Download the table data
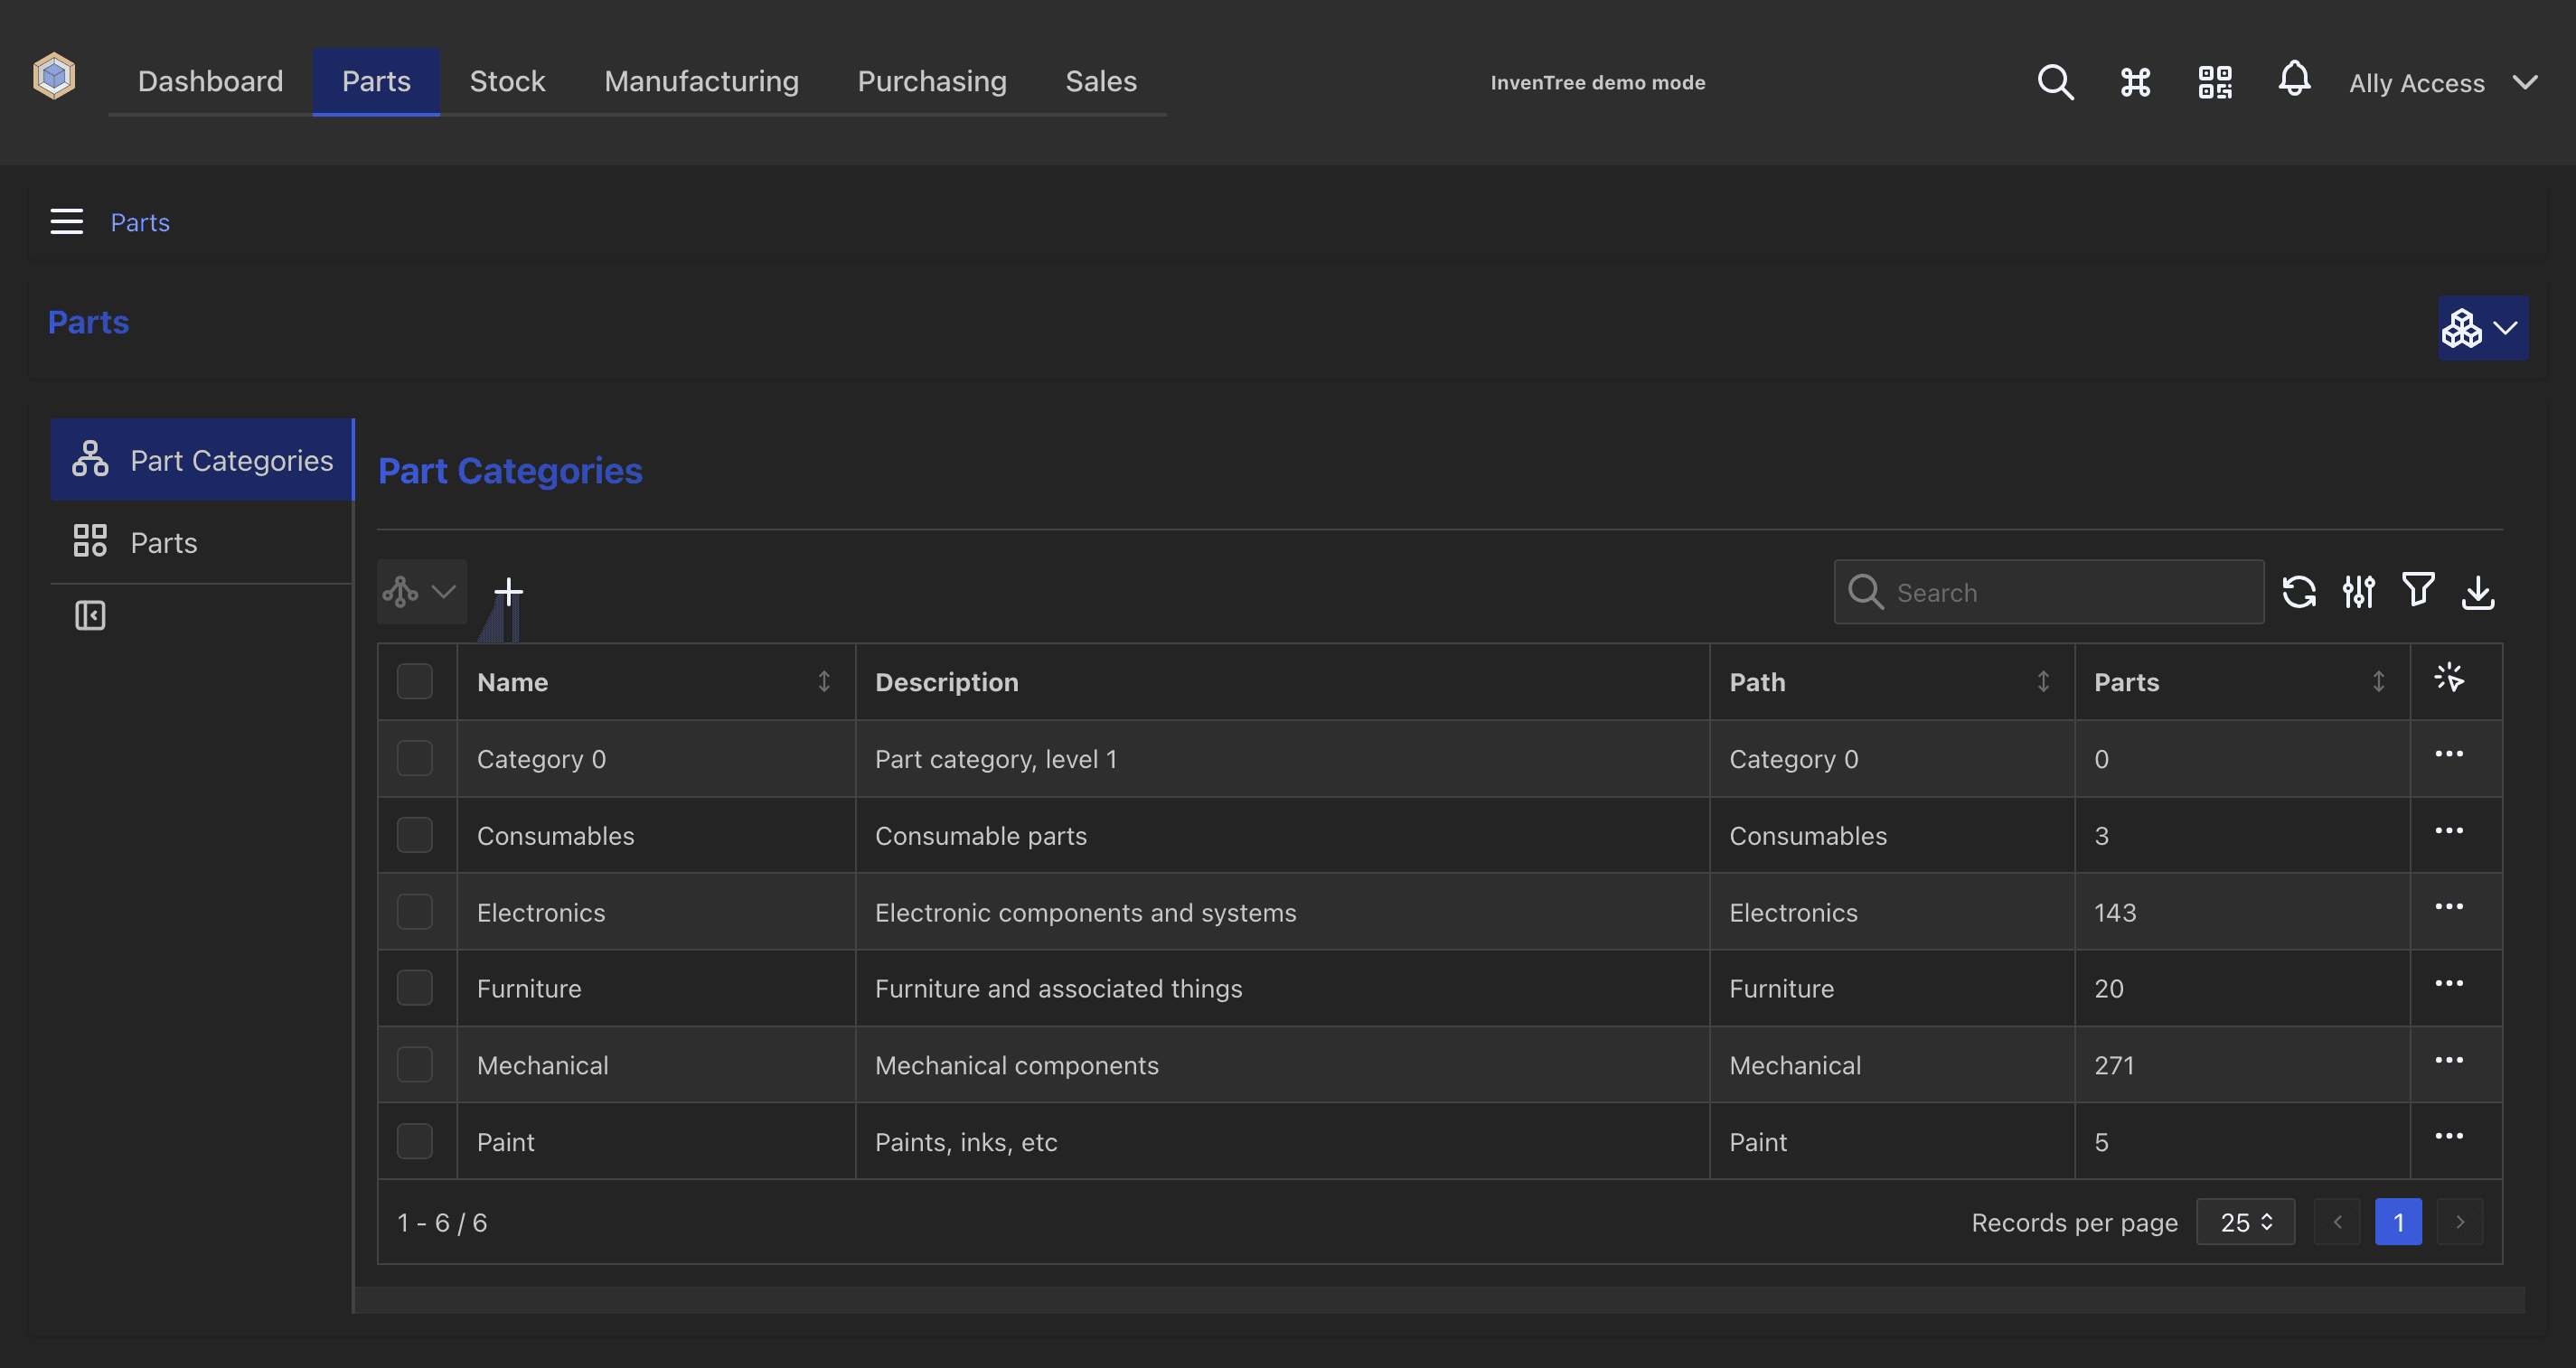Image resolution: width=2576 pixels, height=1368 pixels. [2477, 591]
